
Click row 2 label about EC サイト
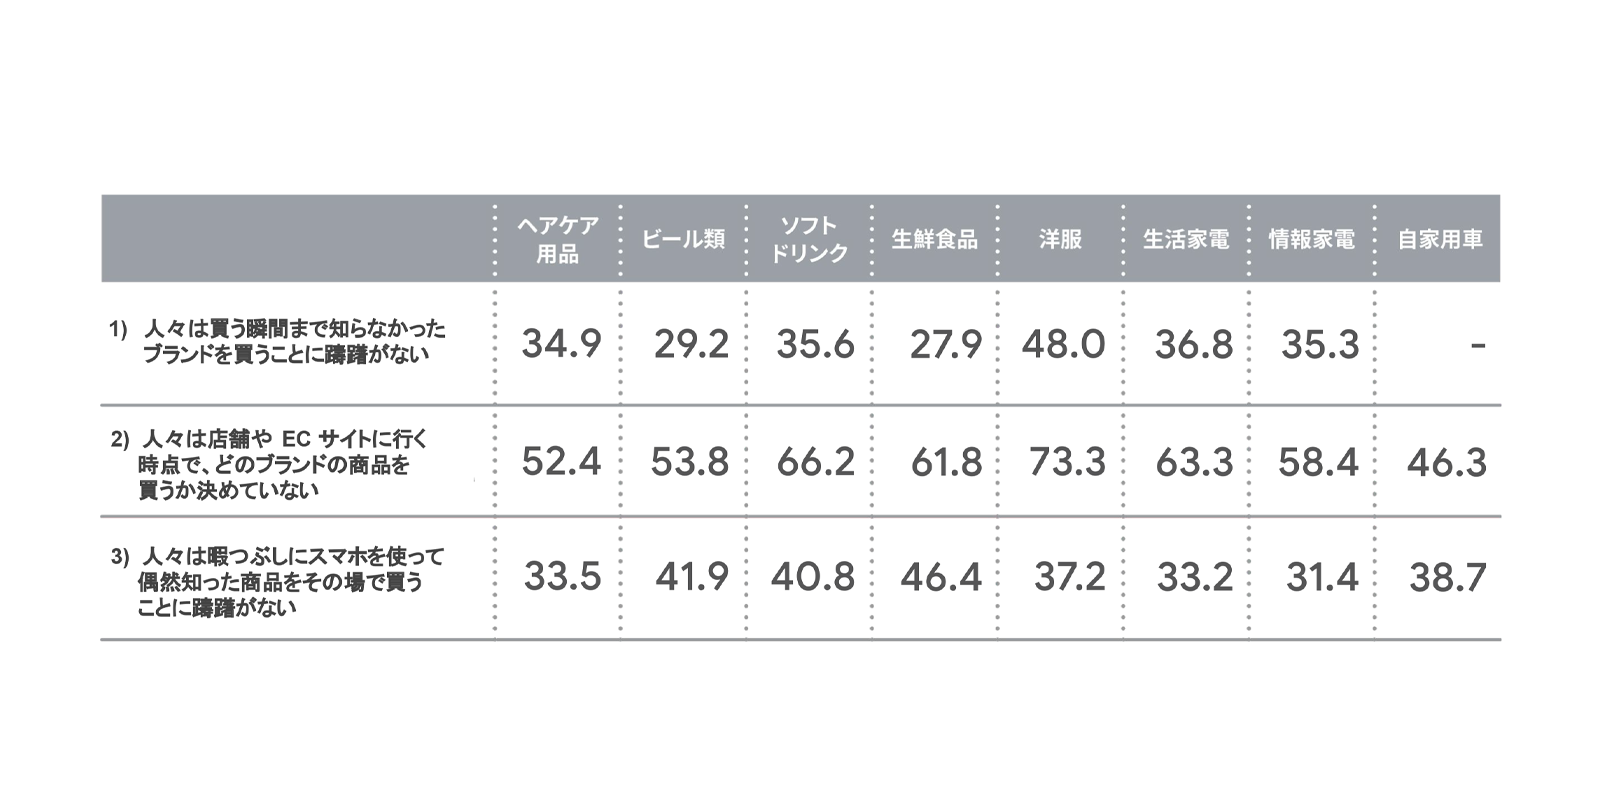pyautogui.click(x=270, y=464)
